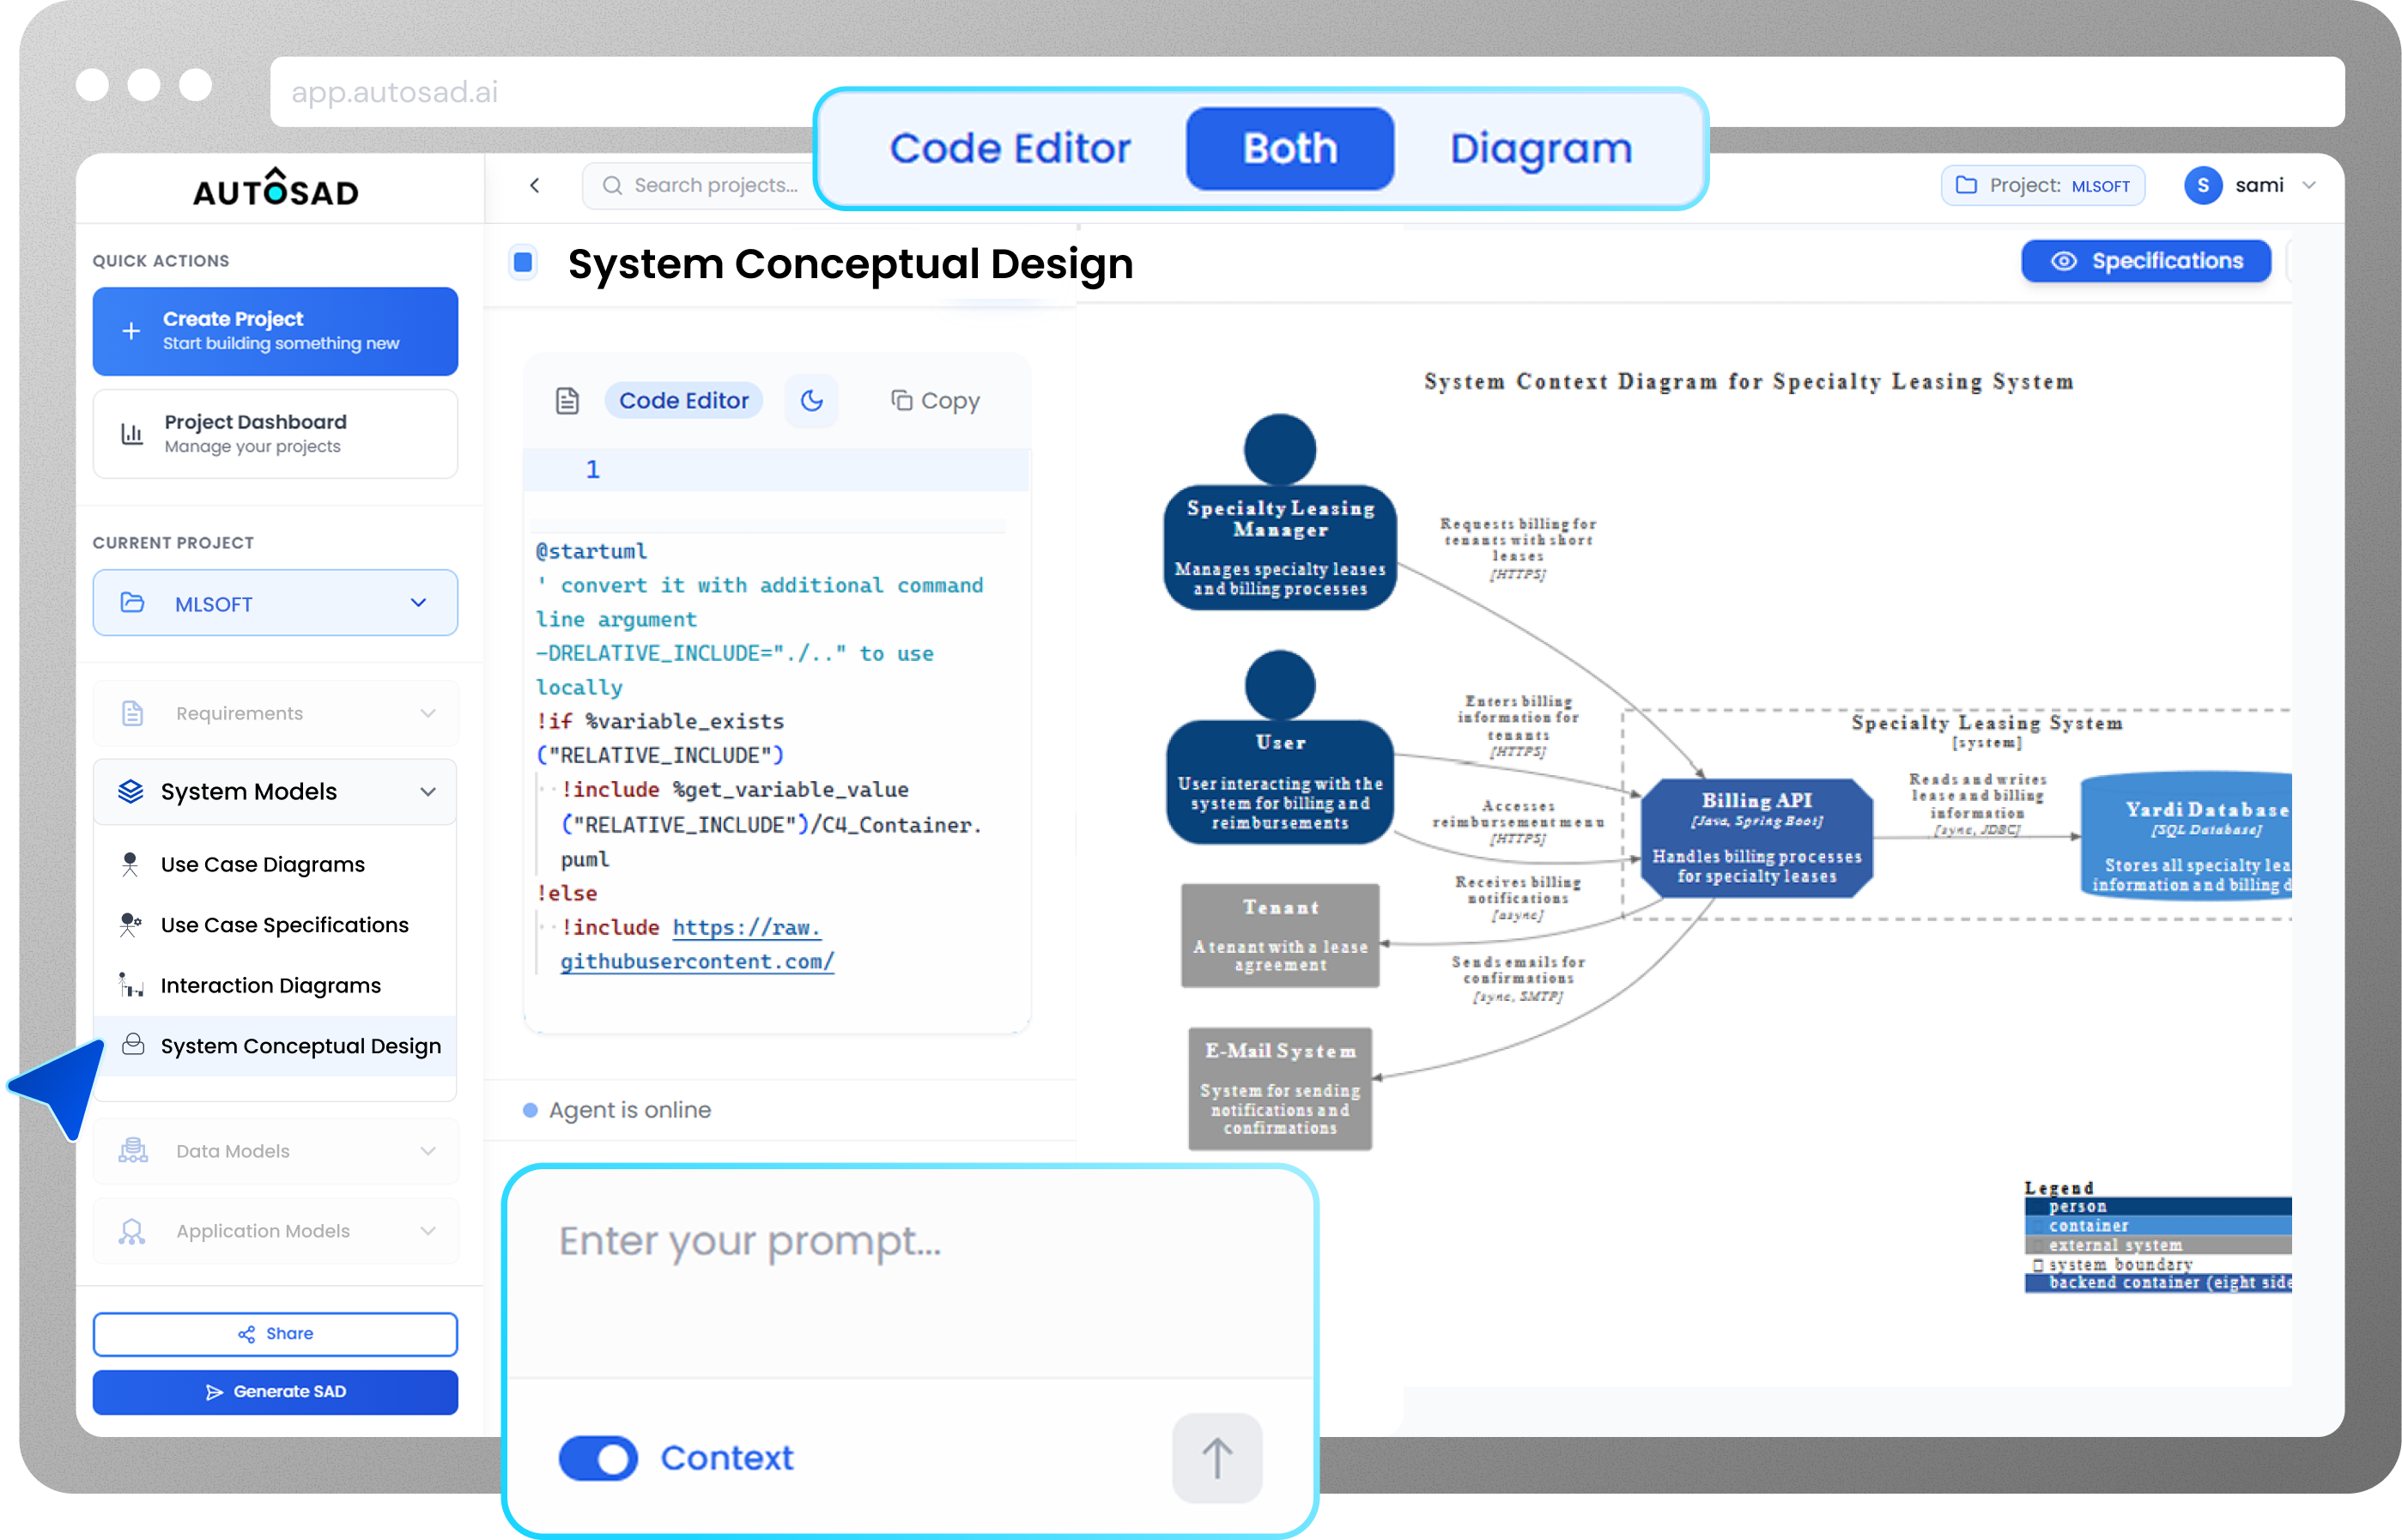Open Use Case Diagrams item
2402x1540 pixels.
262,864
